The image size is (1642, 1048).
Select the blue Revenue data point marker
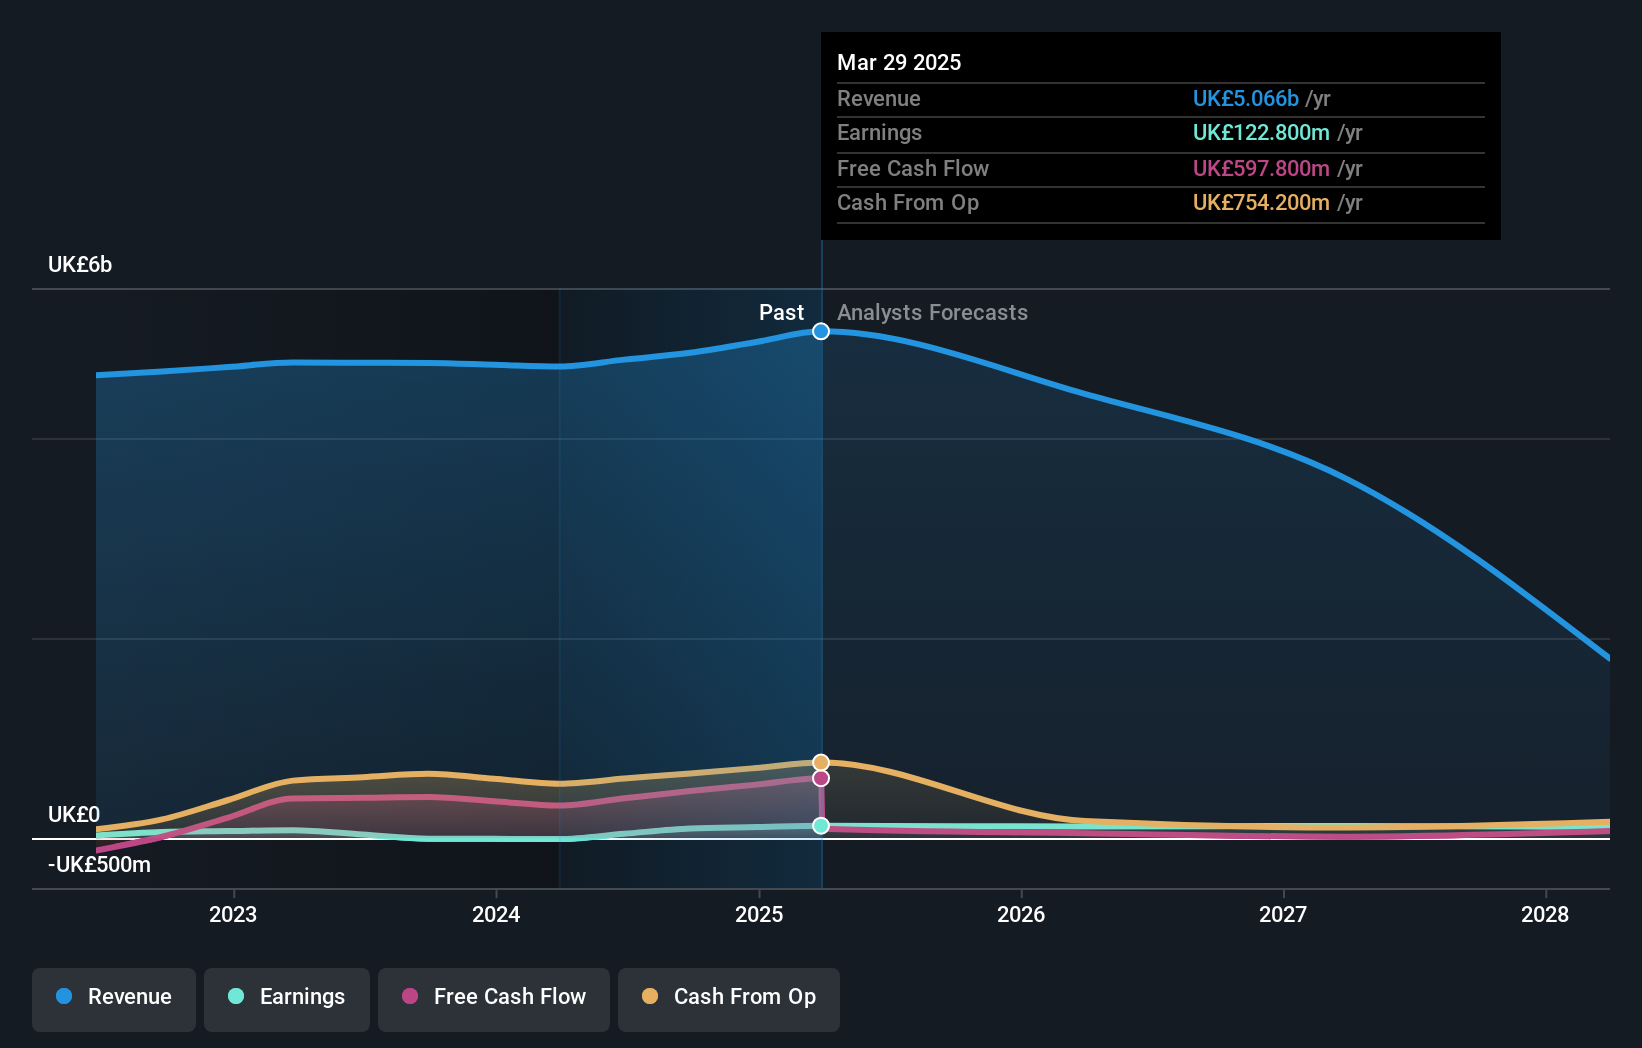821,331
